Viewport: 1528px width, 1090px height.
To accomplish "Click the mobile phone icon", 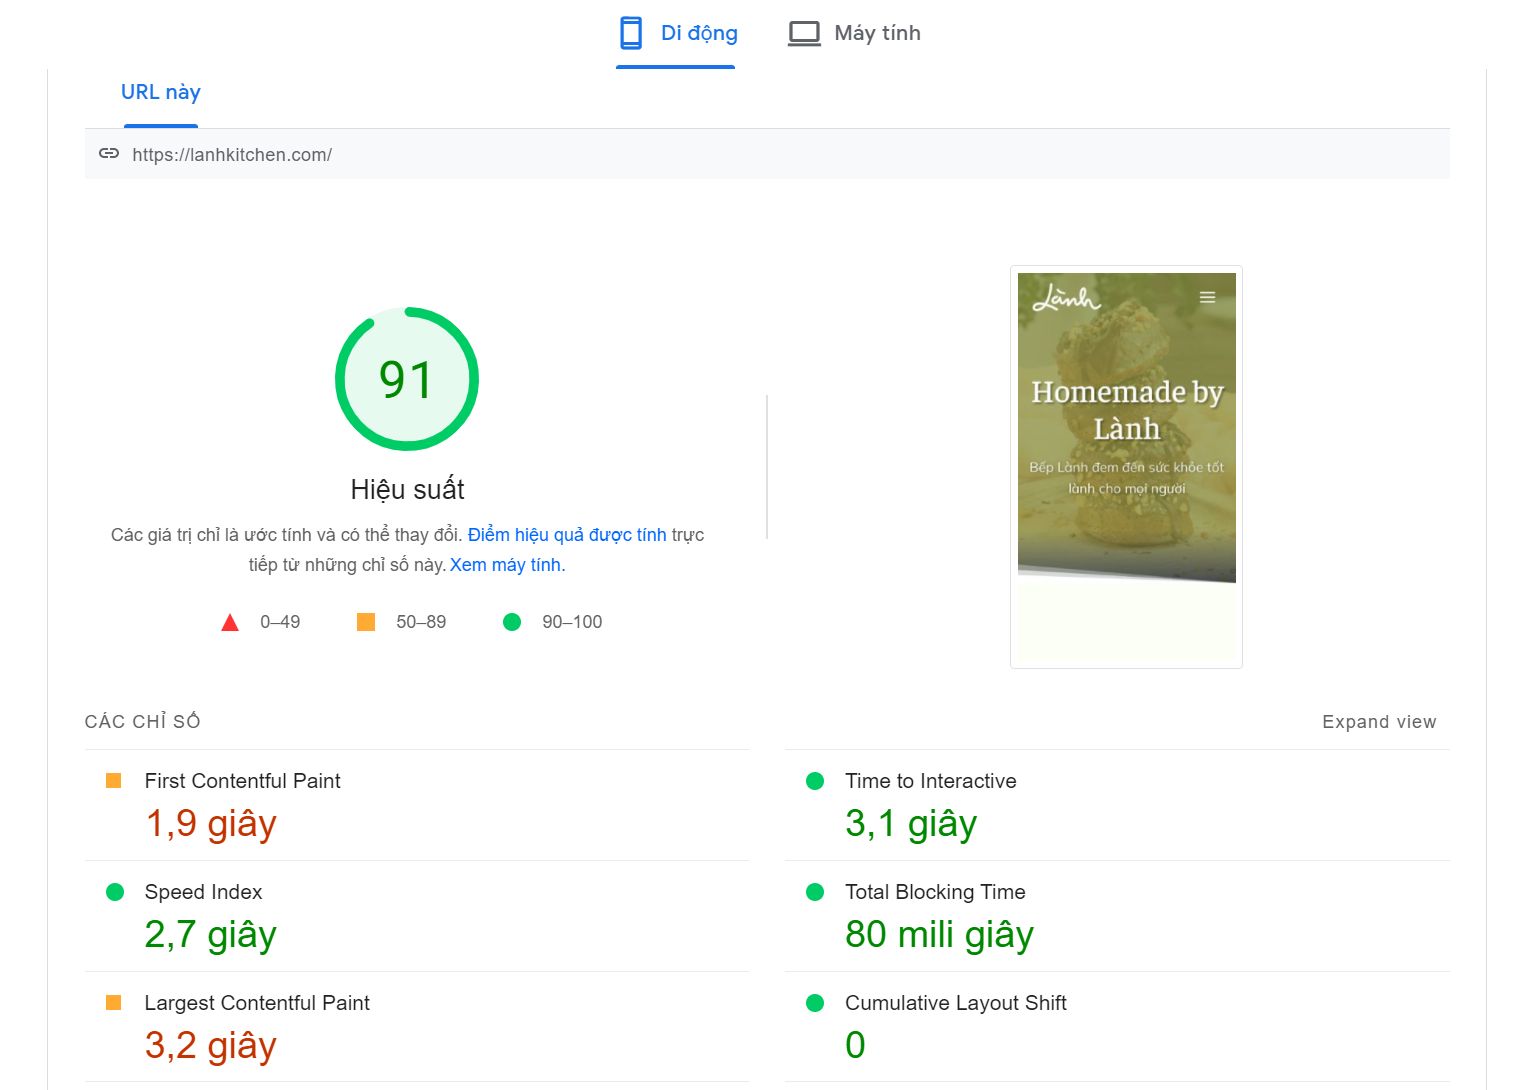I will tap(631, 33).
